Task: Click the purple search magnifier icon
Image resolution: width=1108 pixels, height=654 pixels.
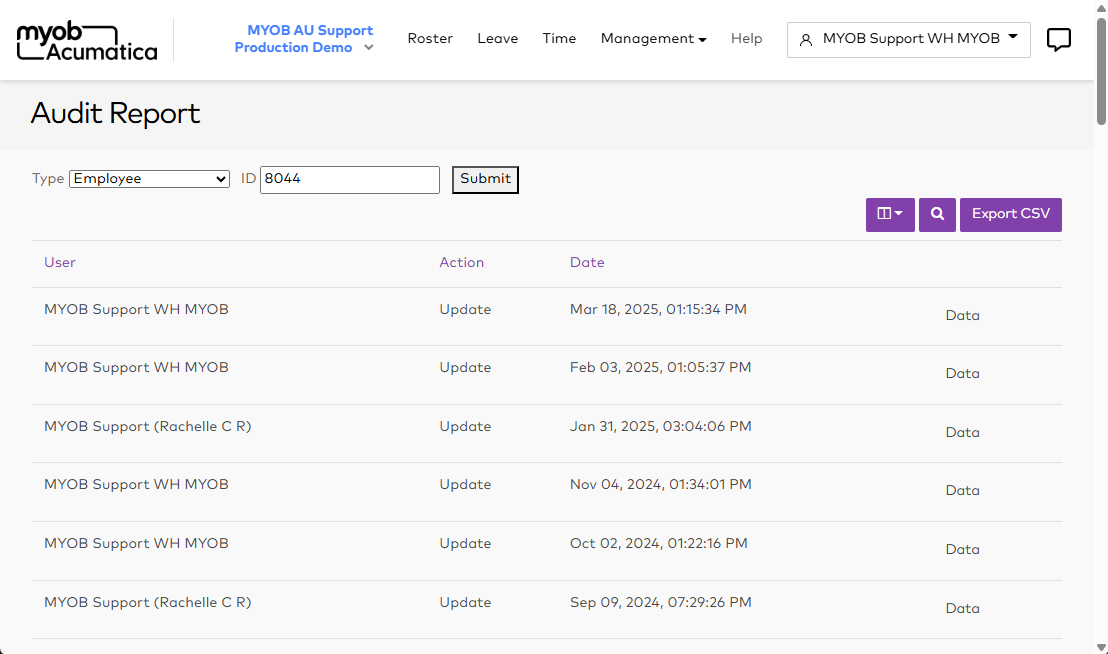Action: click(x=937, y=214)
